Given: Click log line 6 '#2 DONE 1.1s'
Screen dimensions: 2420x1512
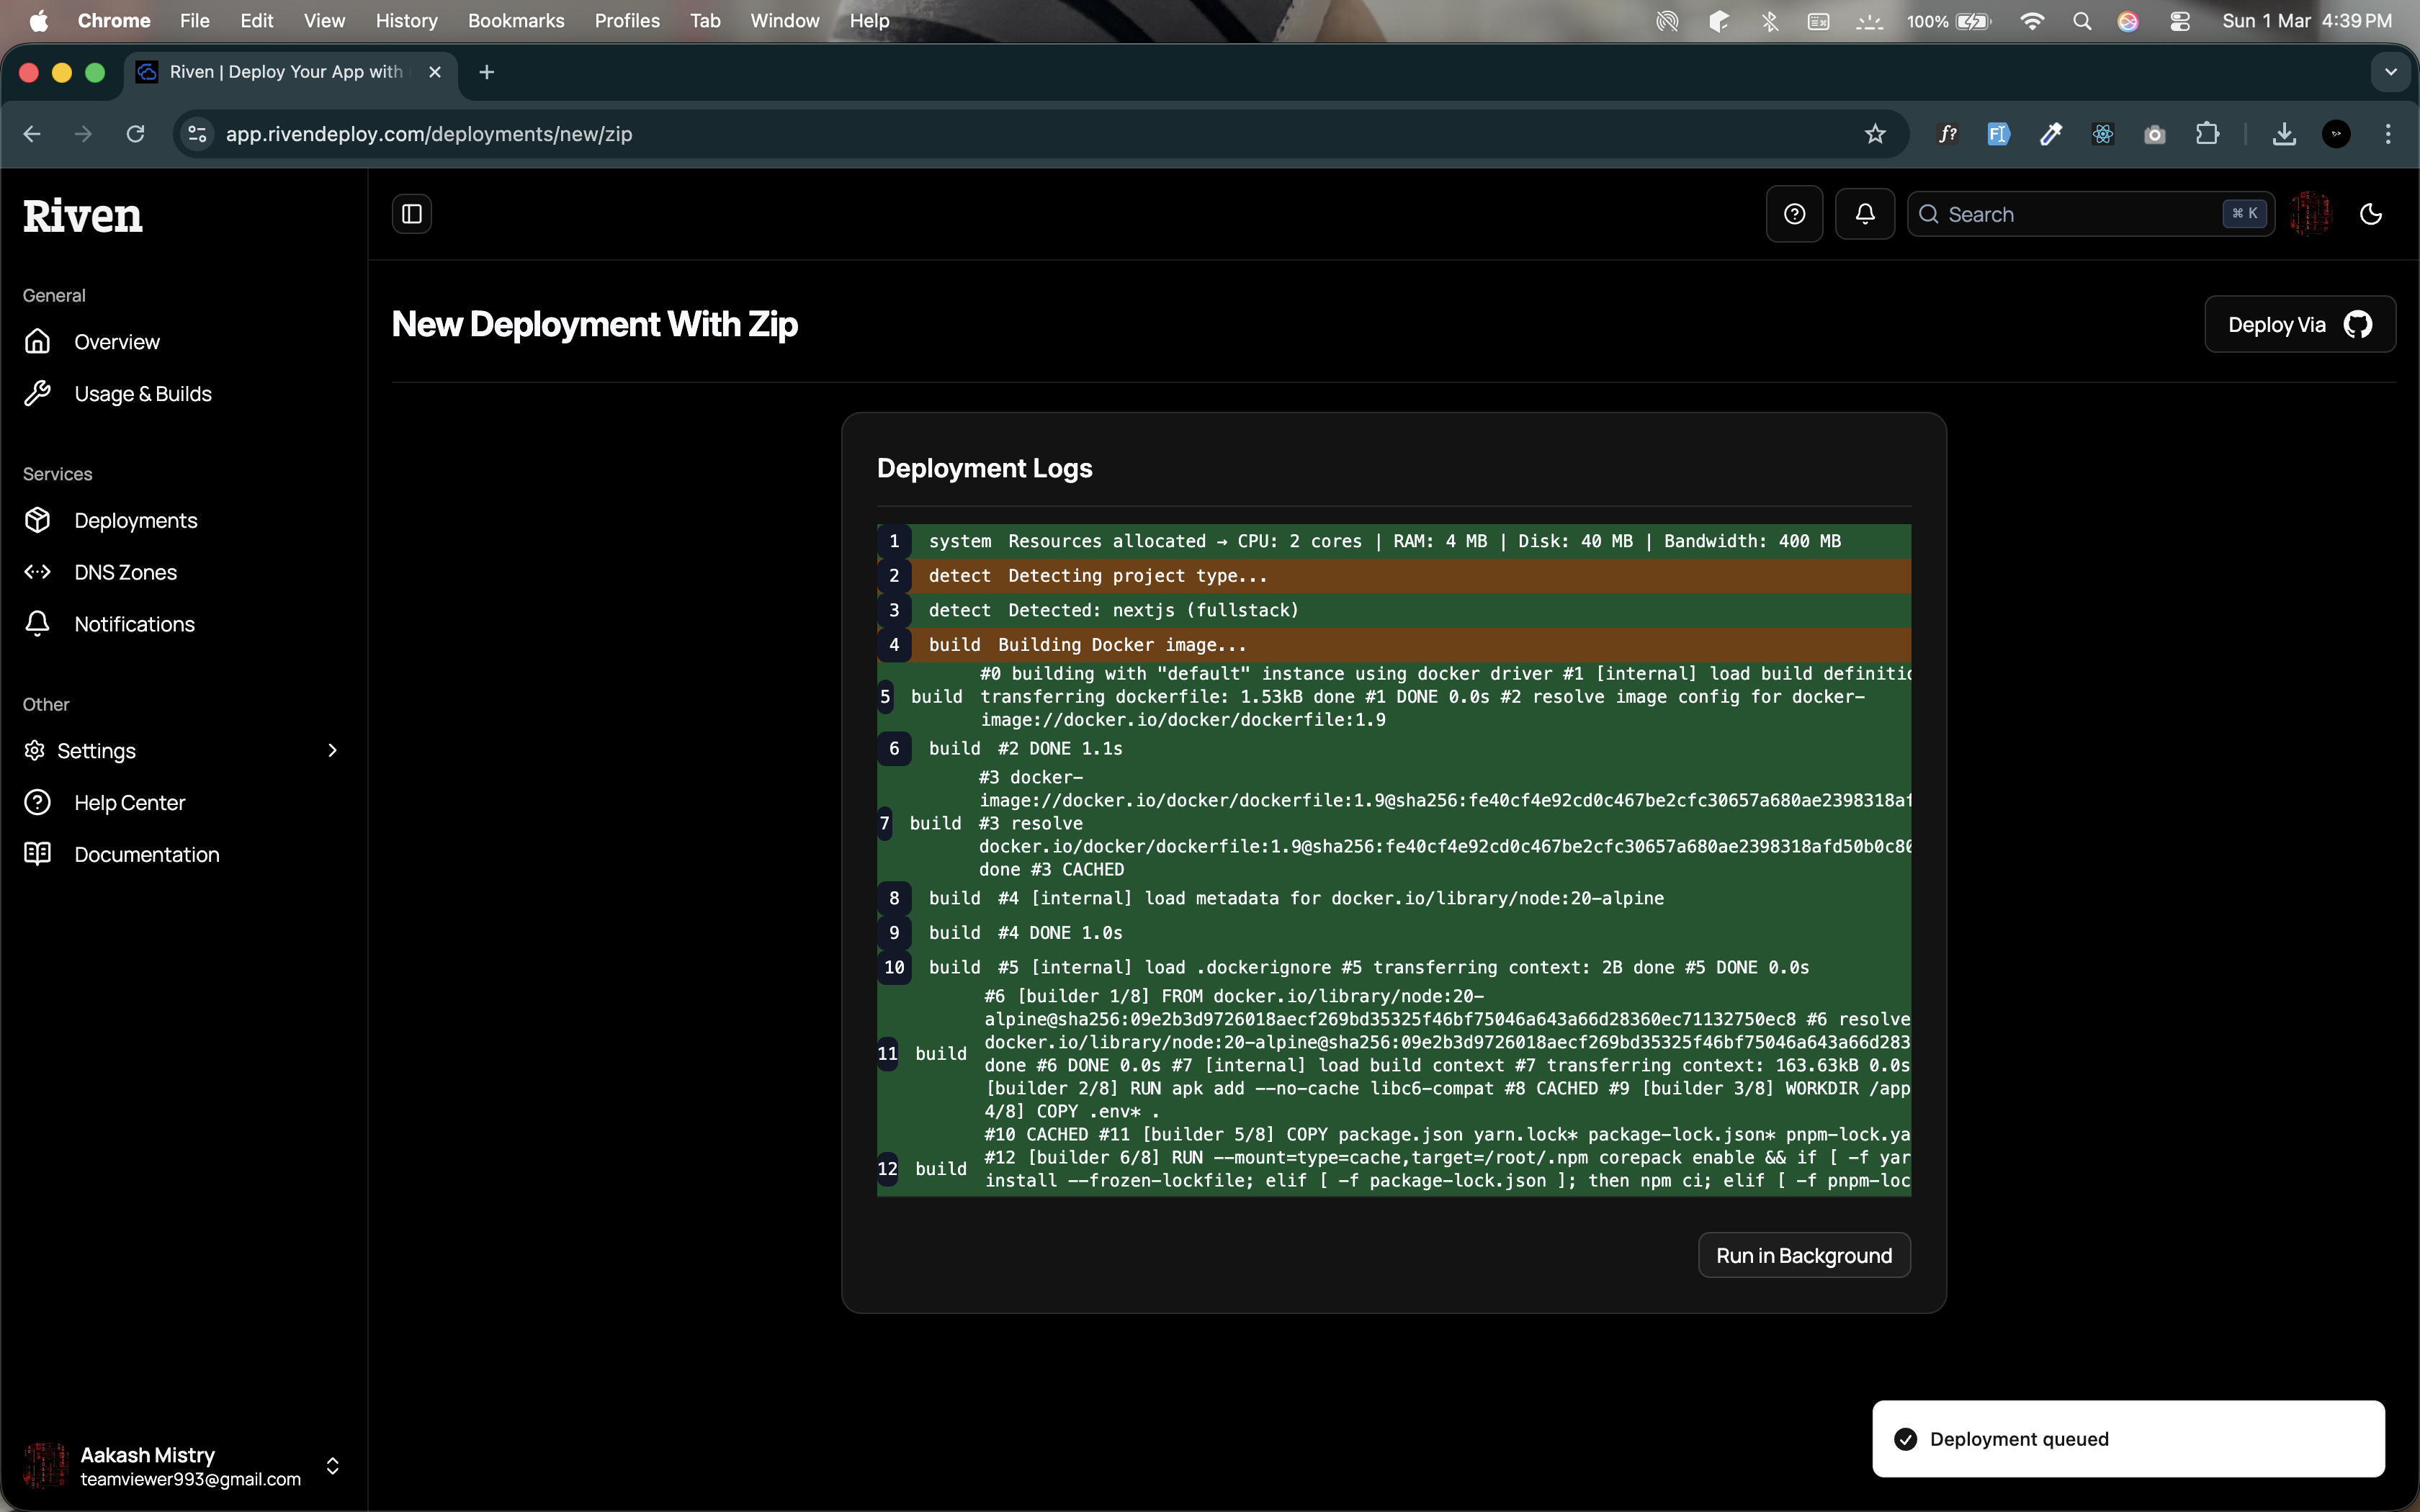Looking at the screenshot, I should 1394,749.
